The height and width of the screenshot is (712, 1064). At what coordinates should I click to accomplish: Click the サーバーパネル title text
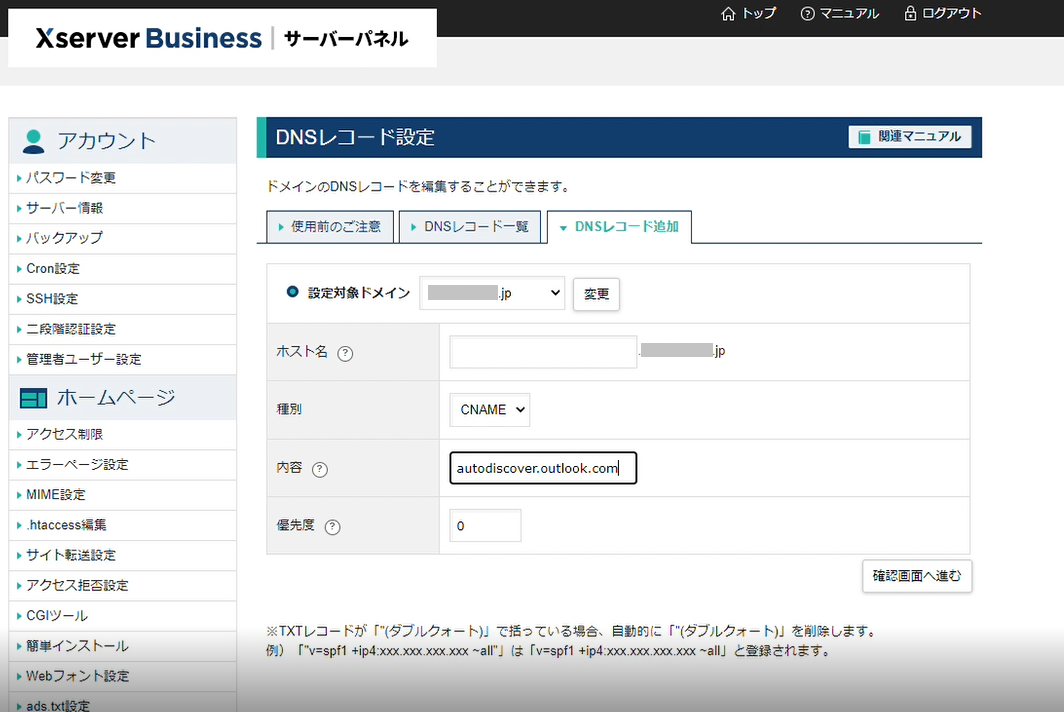pyautogui.click(x=346, y=39)
